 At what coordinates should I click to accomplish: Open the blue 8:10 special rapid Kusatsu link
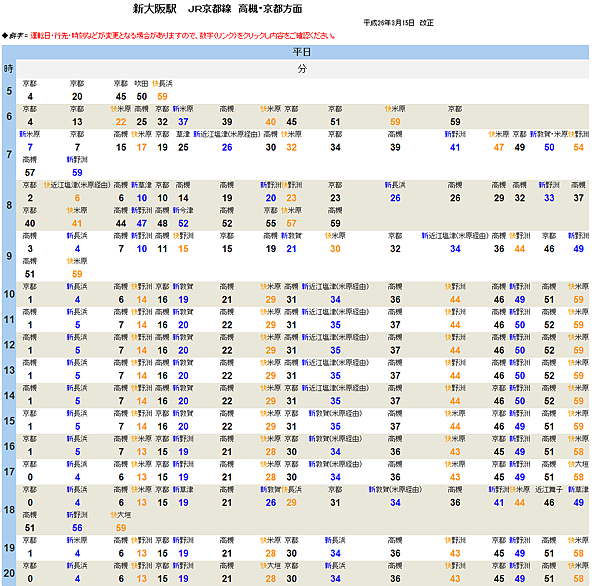[x=142, y=198]
